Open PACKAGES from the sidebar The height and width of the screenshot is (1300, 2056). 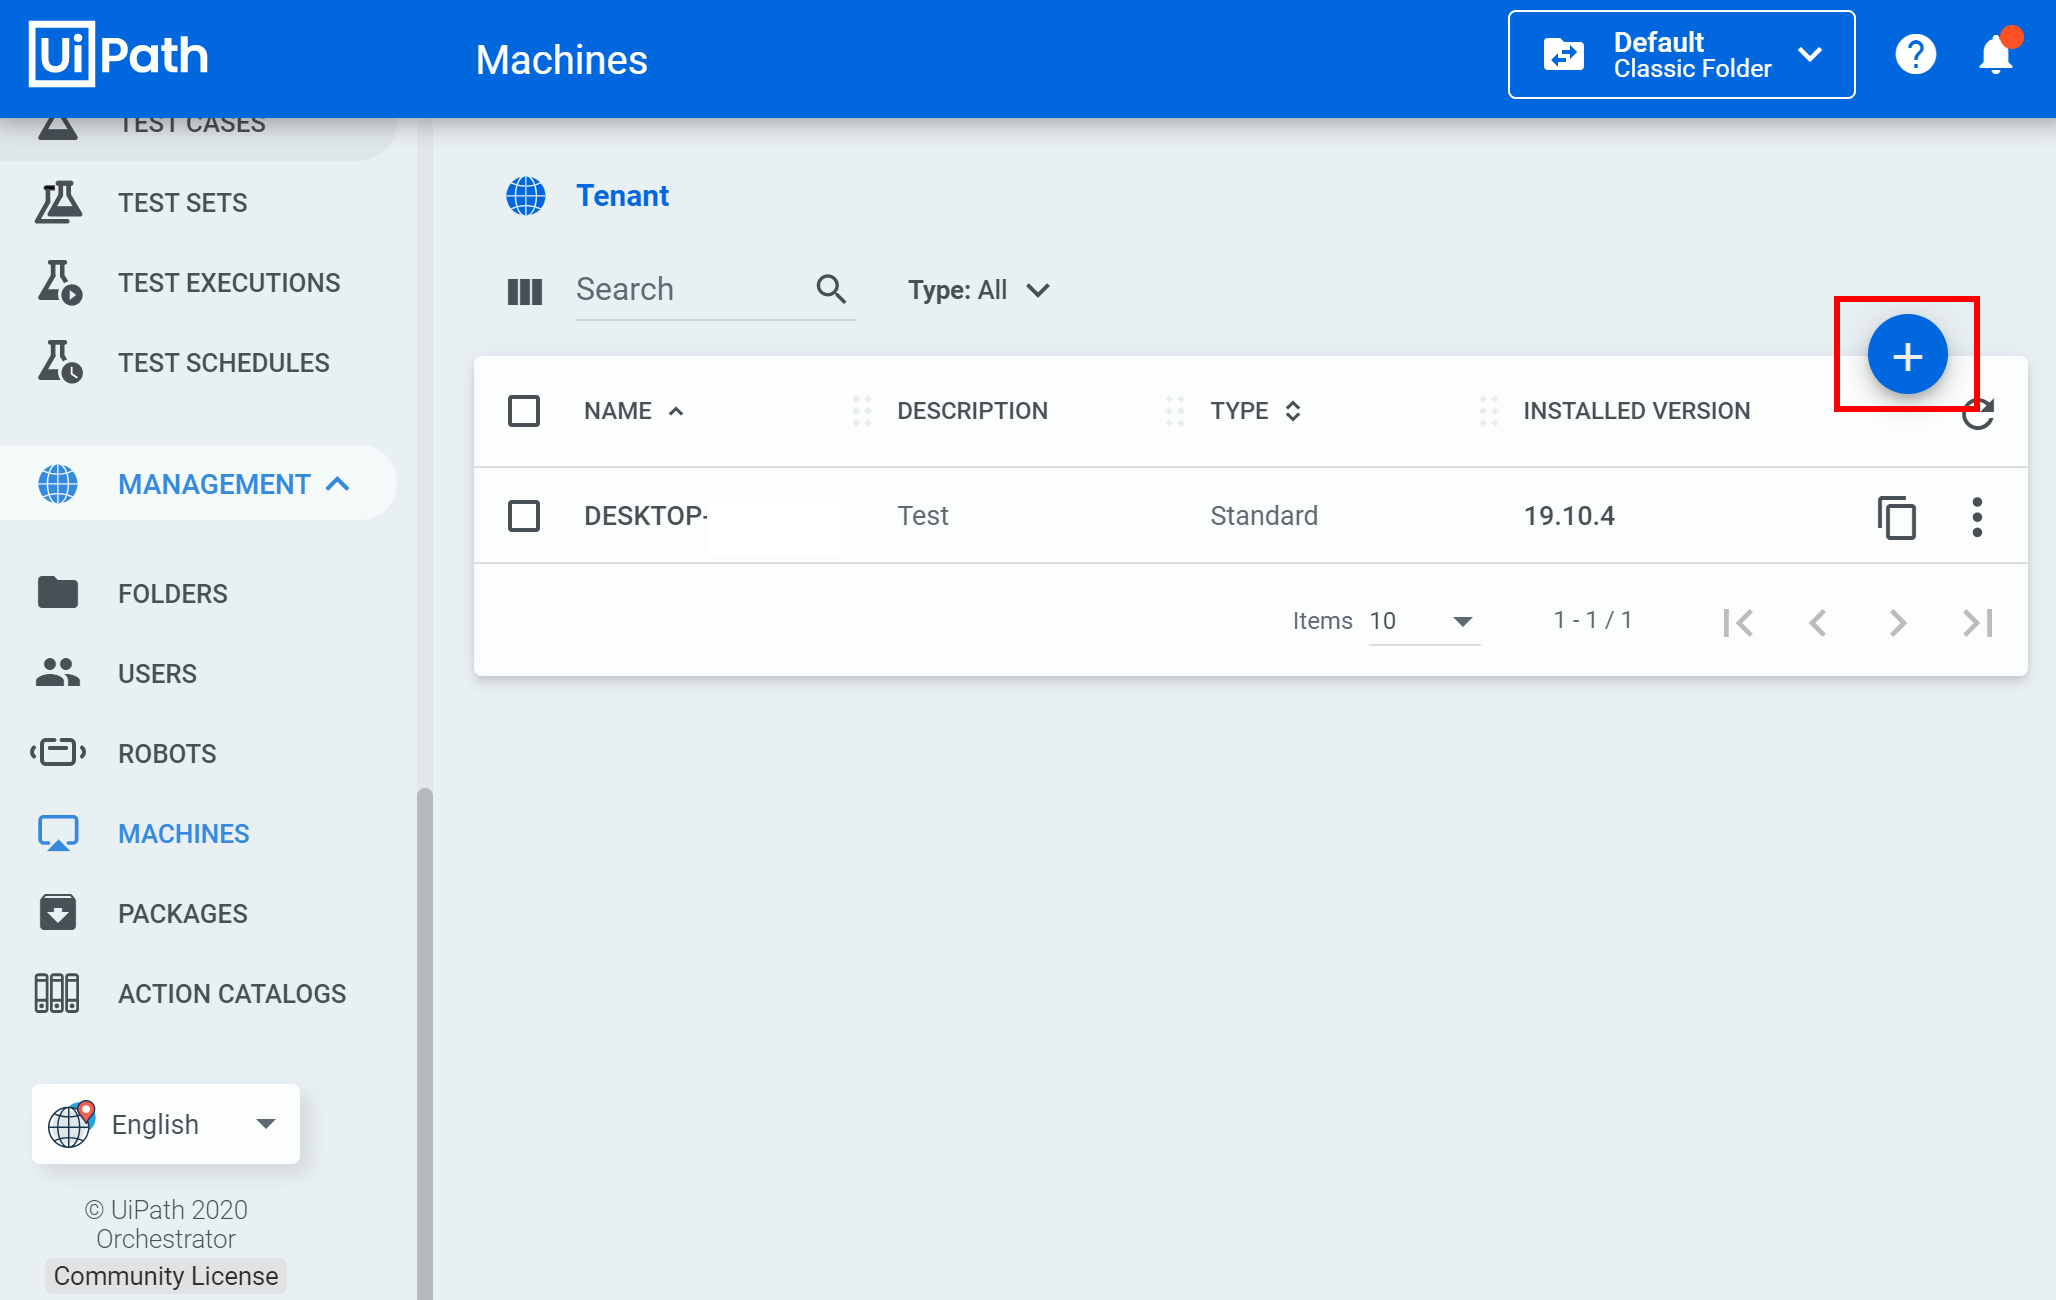tap(182, 914)
